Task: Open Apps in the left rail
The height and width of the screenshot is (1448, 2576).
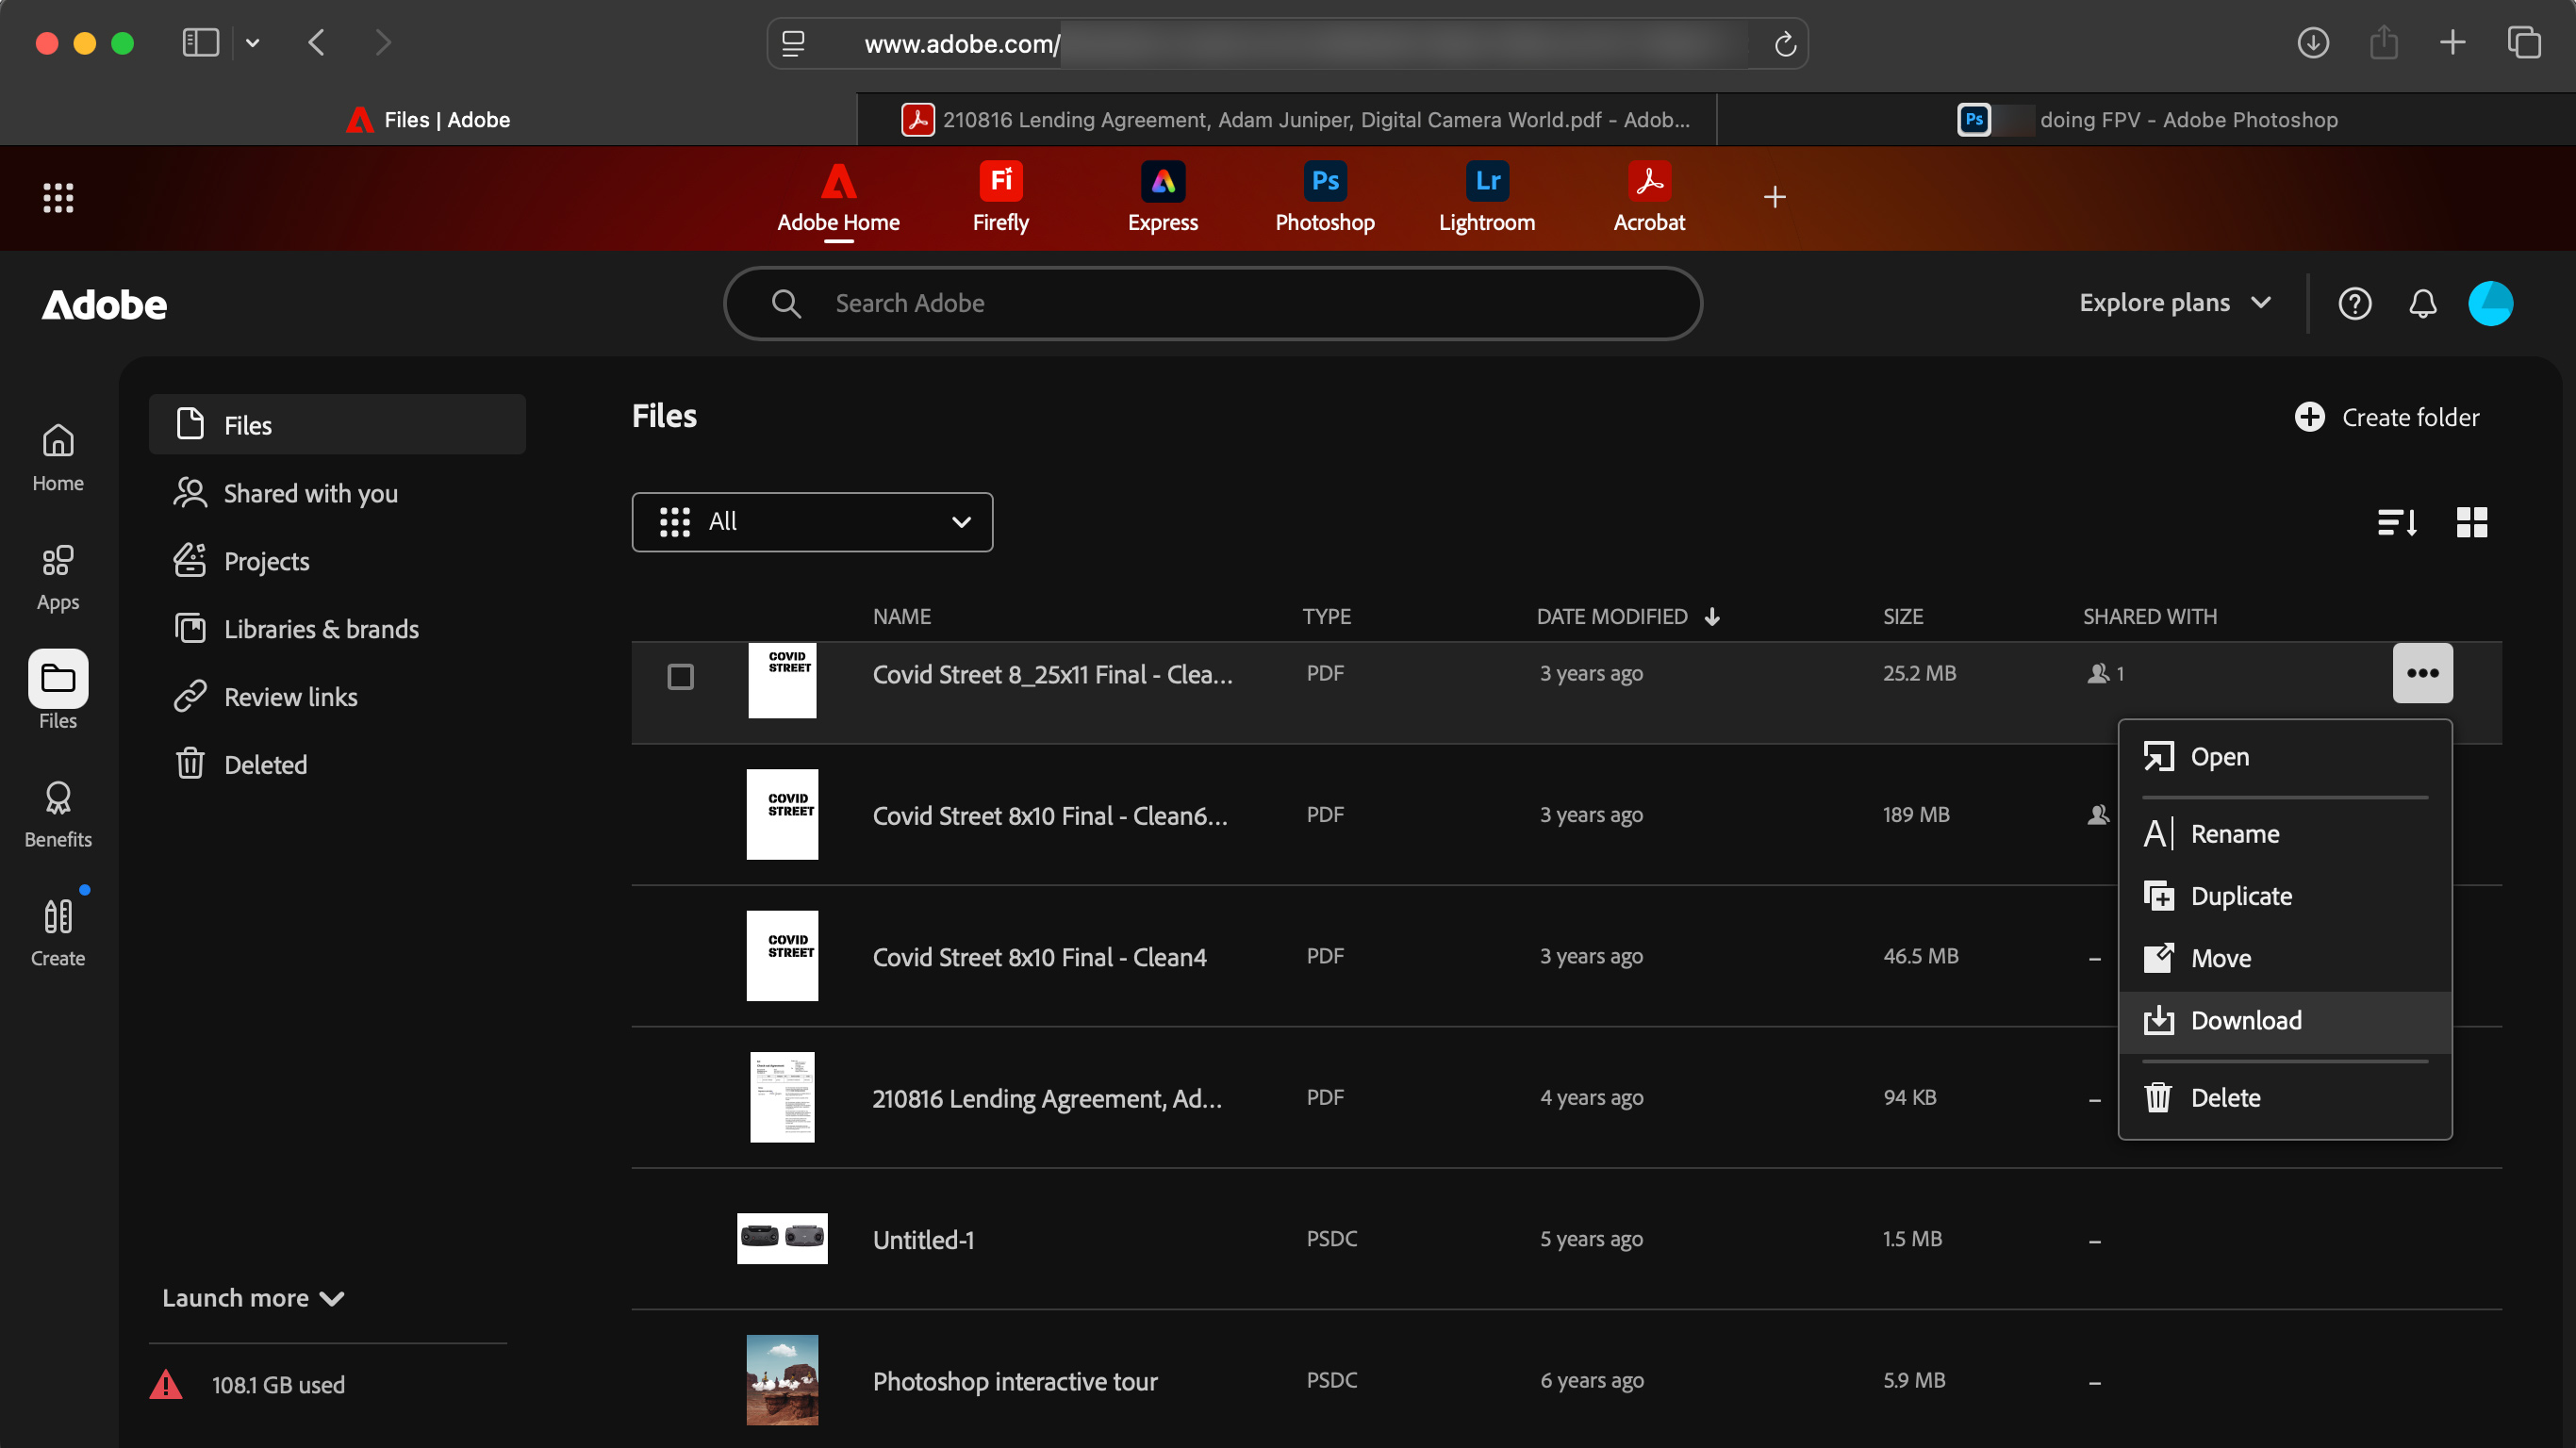Action: (x=58, y=578)
